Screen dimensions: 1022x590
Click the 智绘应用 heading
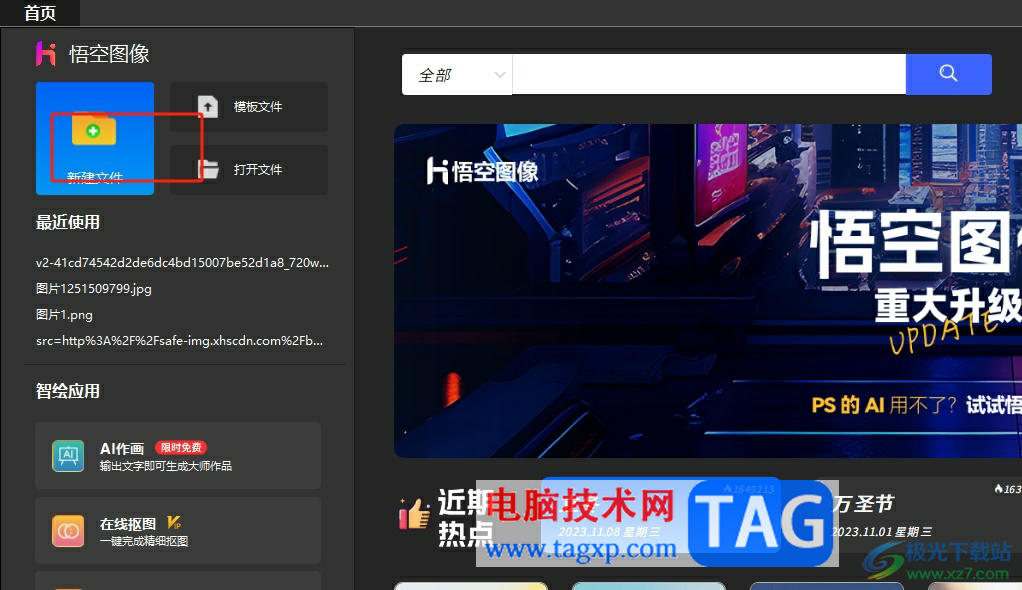(68, 391)
